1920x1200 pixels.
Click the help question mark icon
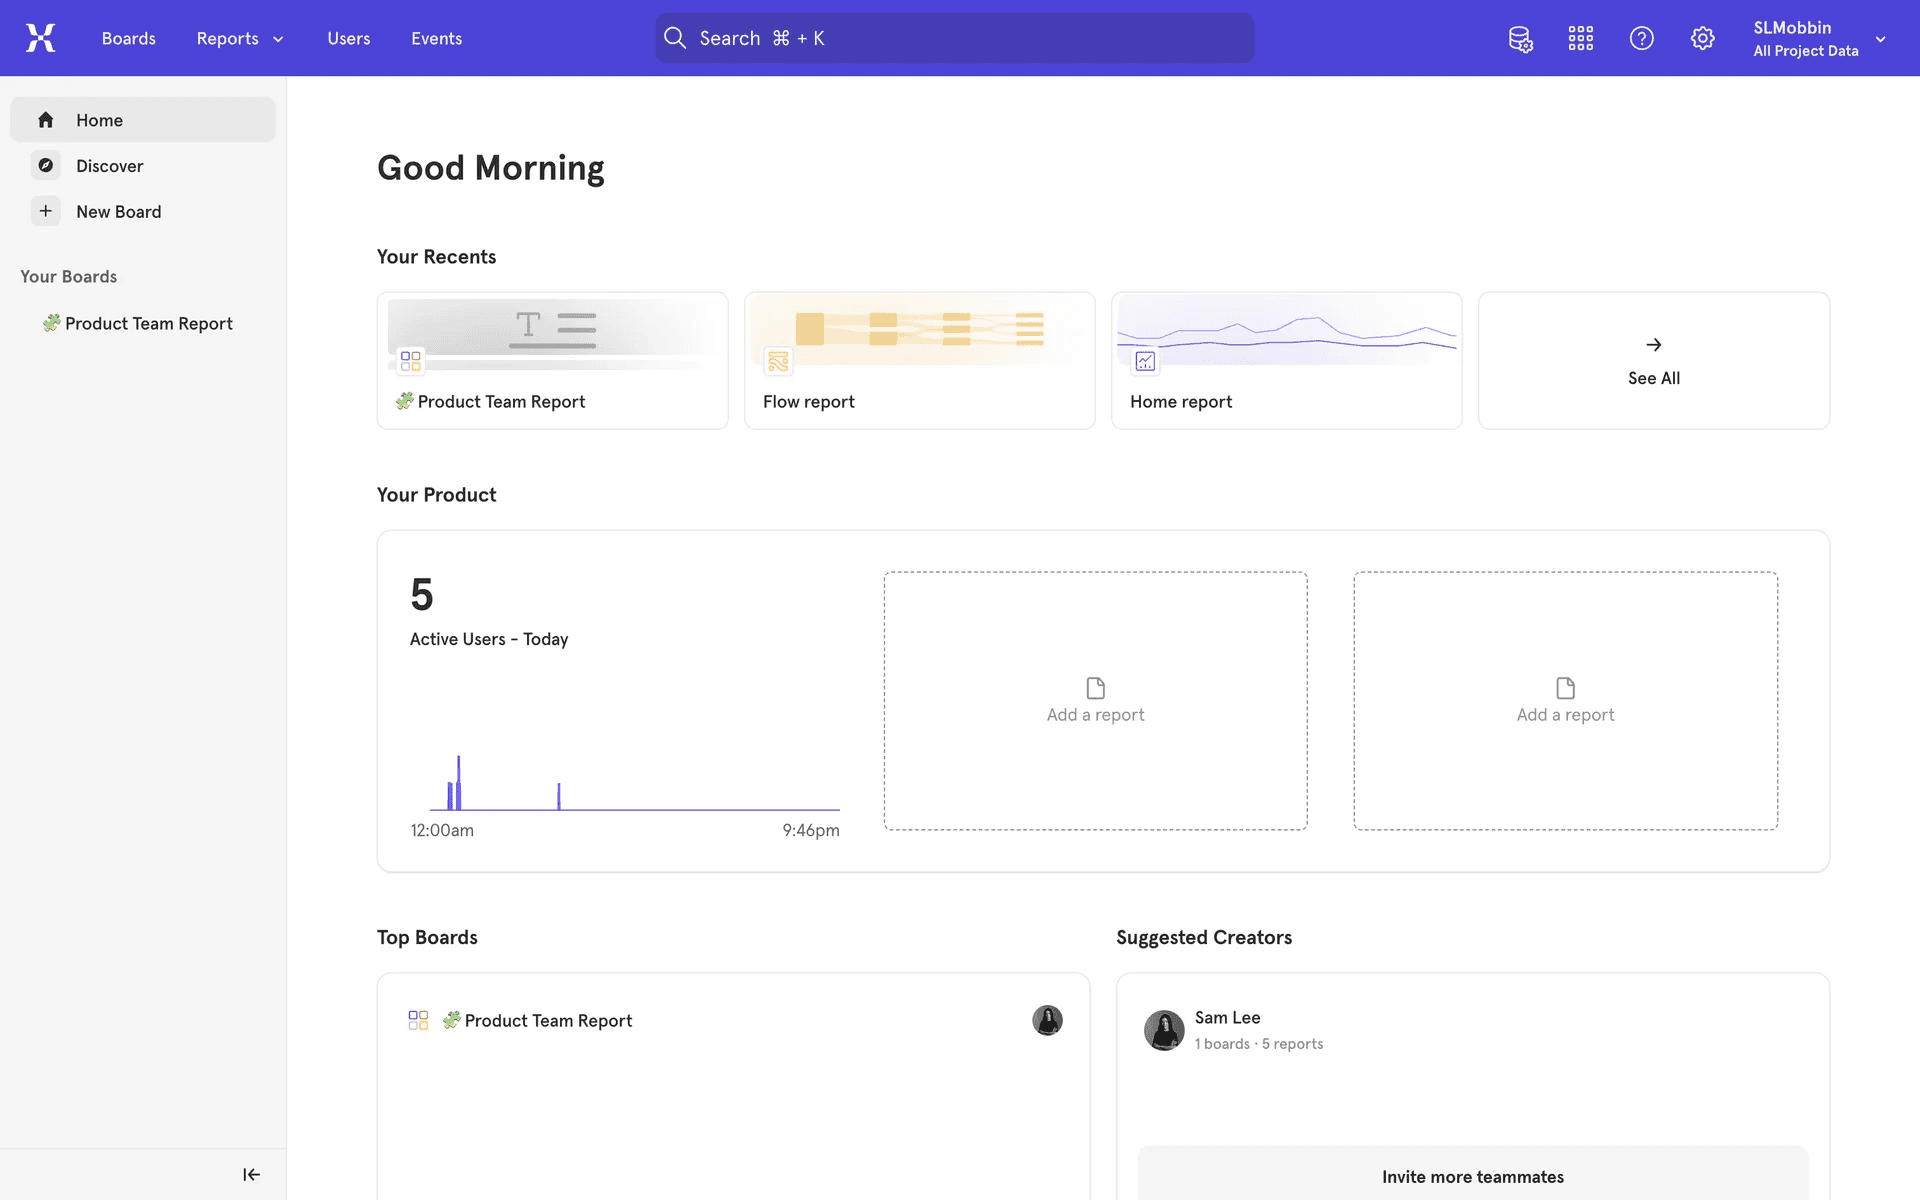(x=1641, y=39)
